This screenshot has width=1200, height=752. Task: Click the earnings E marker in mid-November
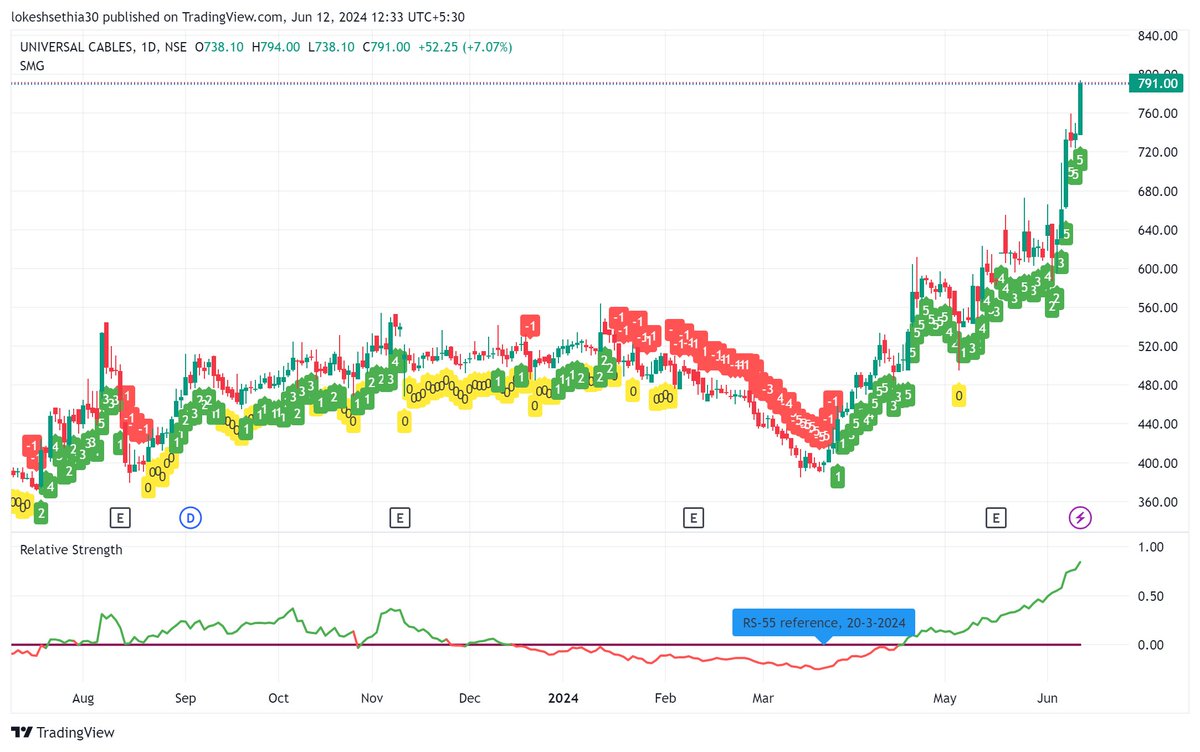[x=399, y=517]
